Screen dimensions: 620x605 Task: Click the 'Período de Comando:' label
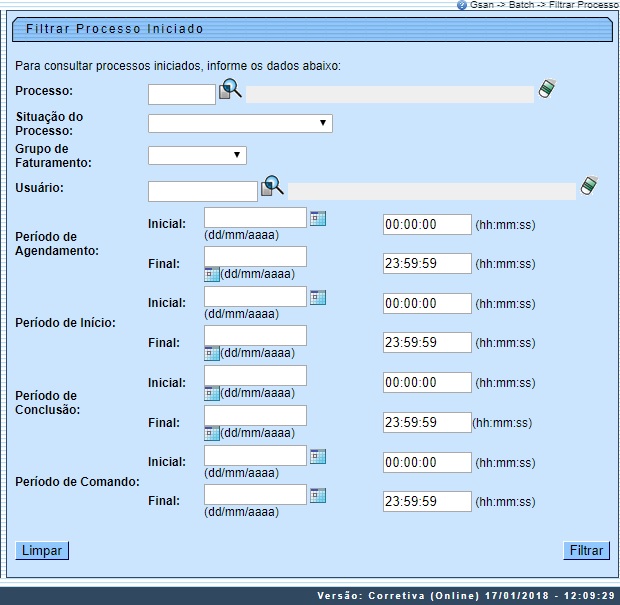78,482
